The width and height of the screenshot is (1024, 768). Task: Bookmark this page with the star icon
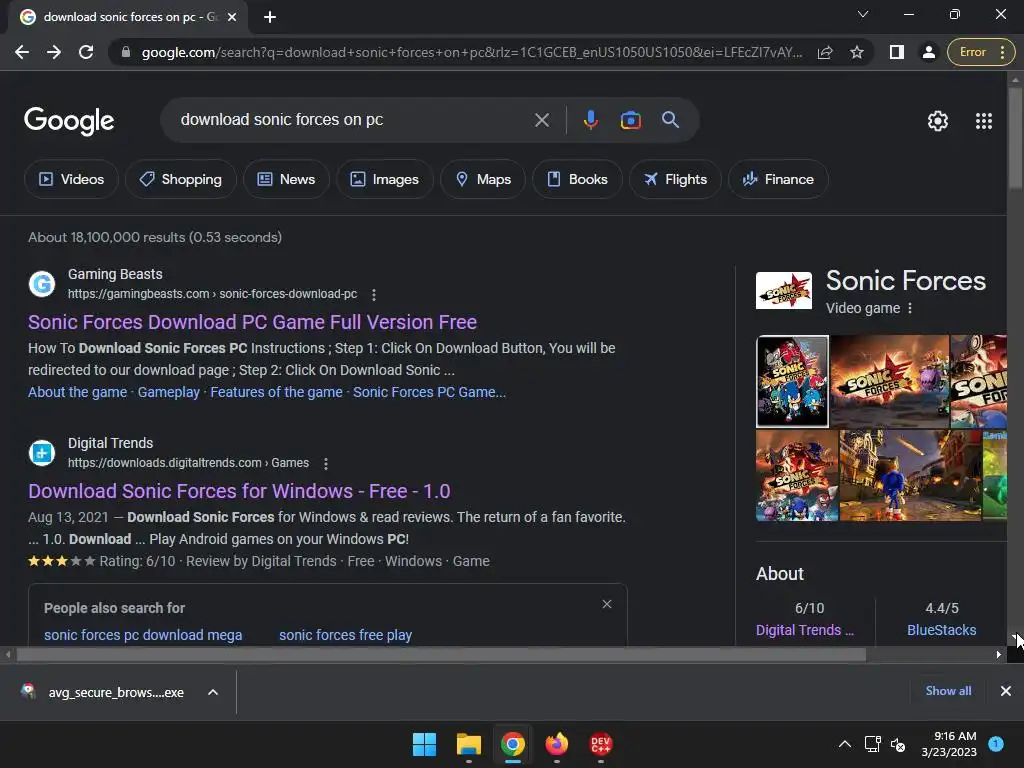tap(857, 52)
